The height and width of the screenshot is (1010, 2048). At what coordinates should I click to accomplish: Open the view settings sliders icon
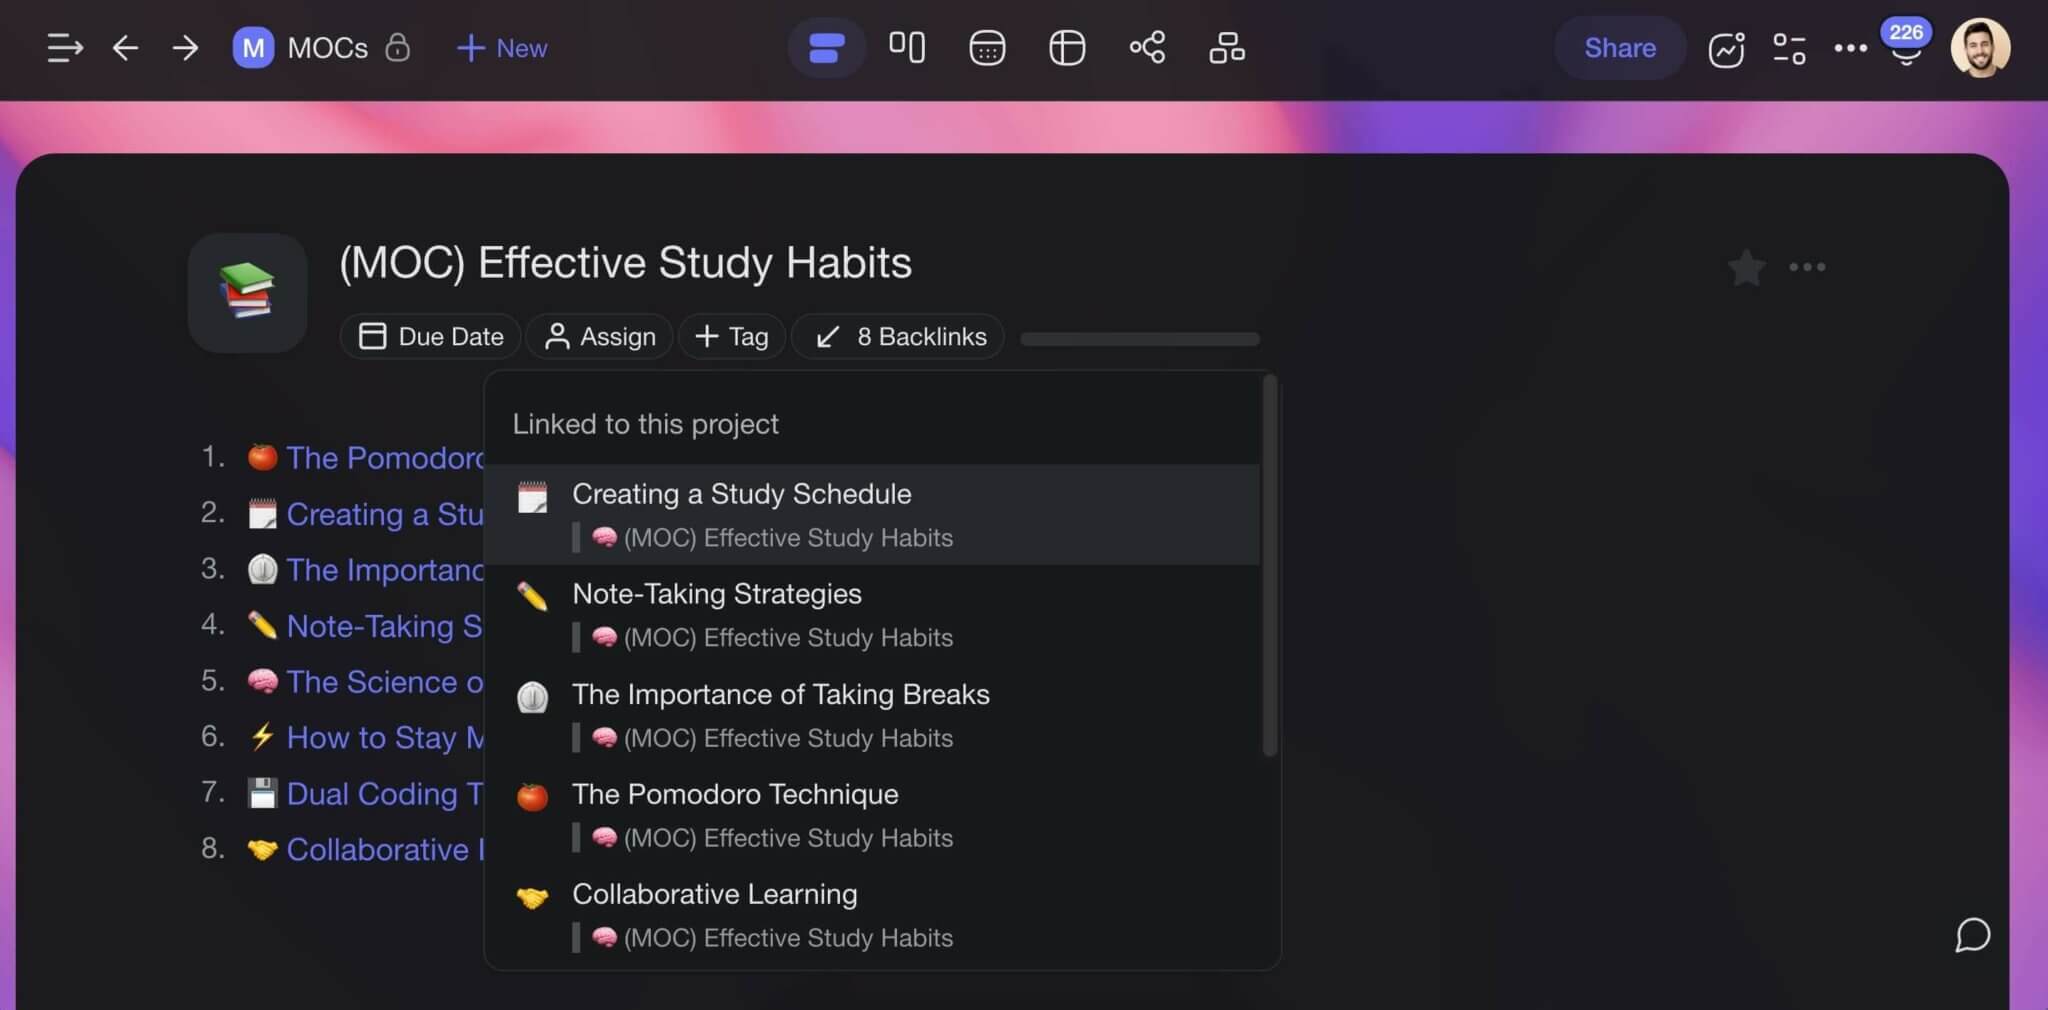coord(1789,48)
